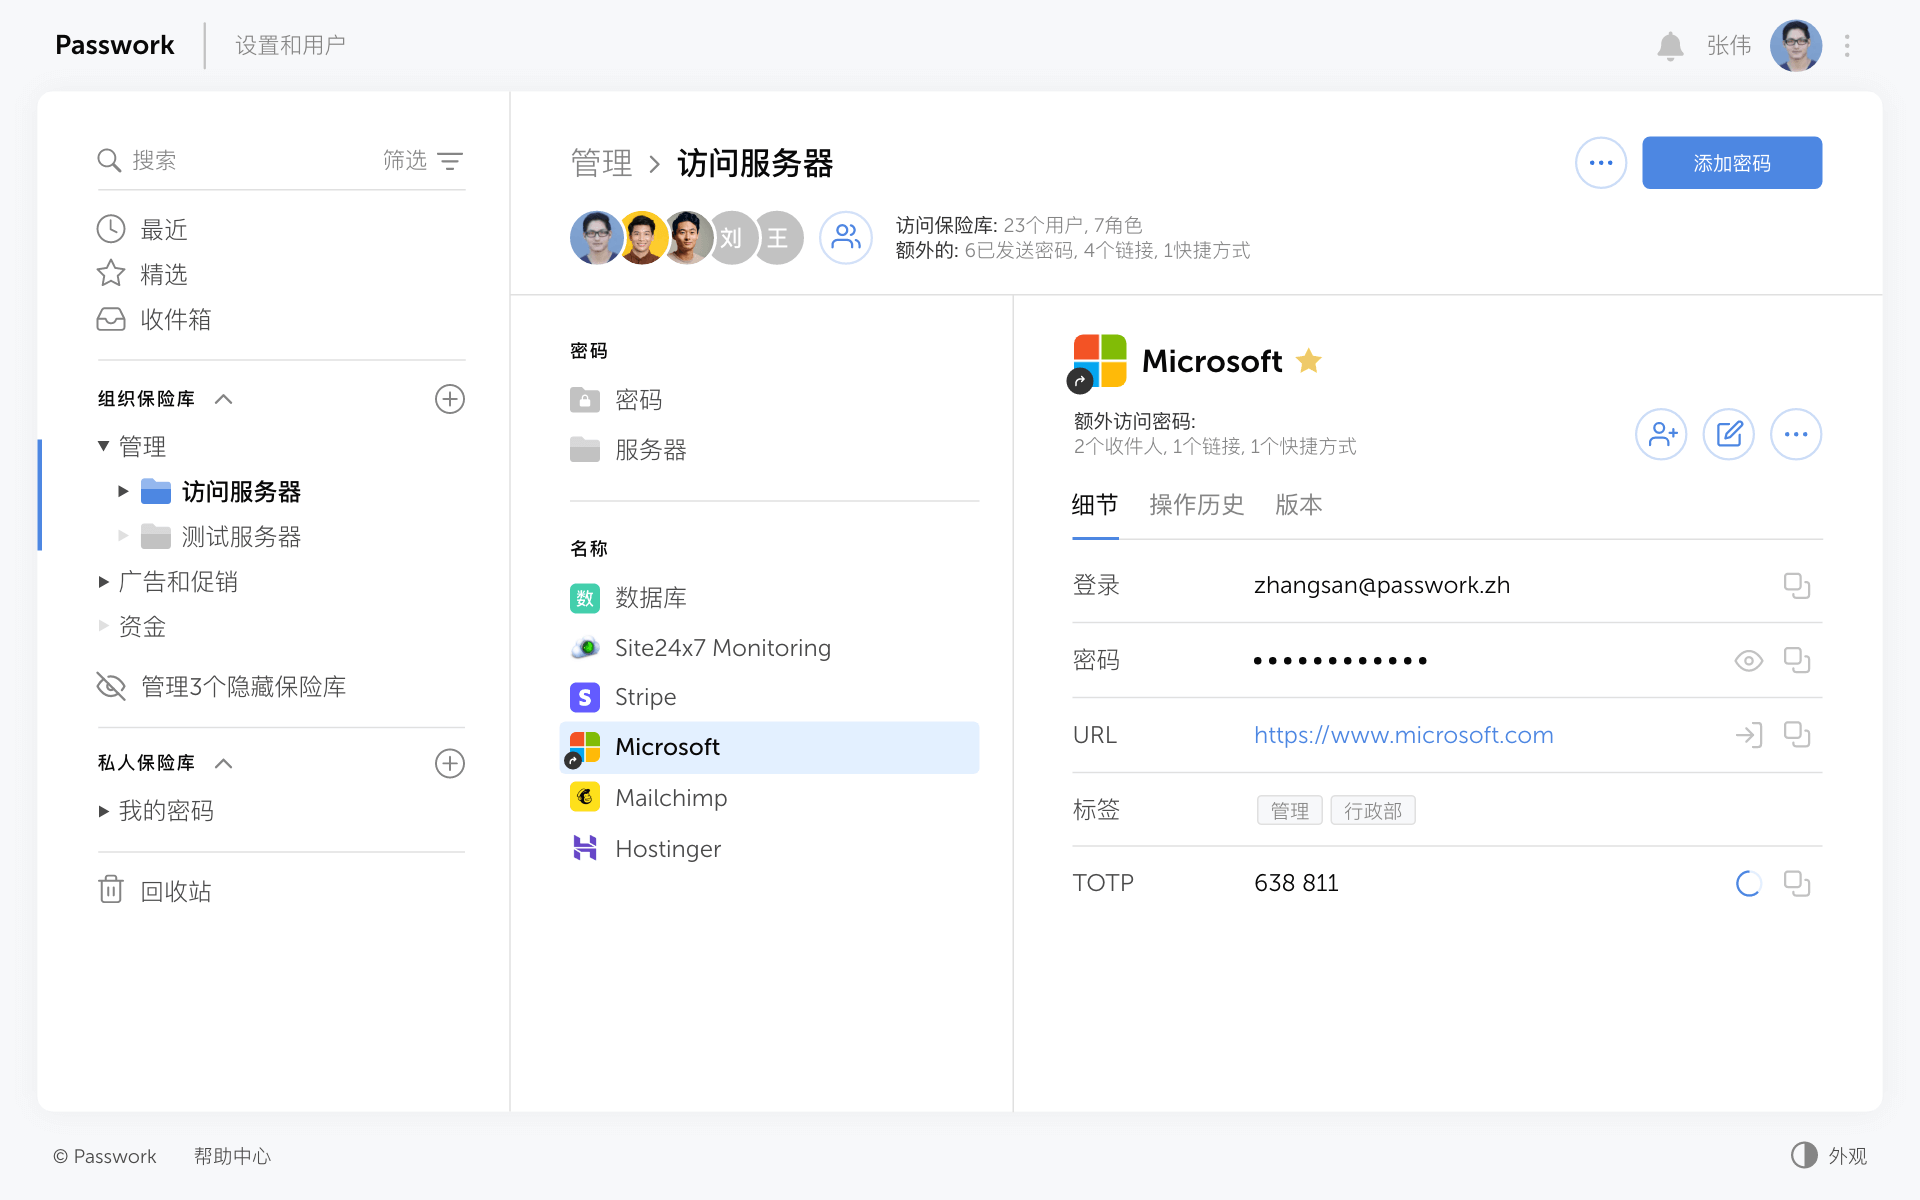Click the 管理 tag
The height and width of the screenshot is (1200, 1920).
point(1290,810)
